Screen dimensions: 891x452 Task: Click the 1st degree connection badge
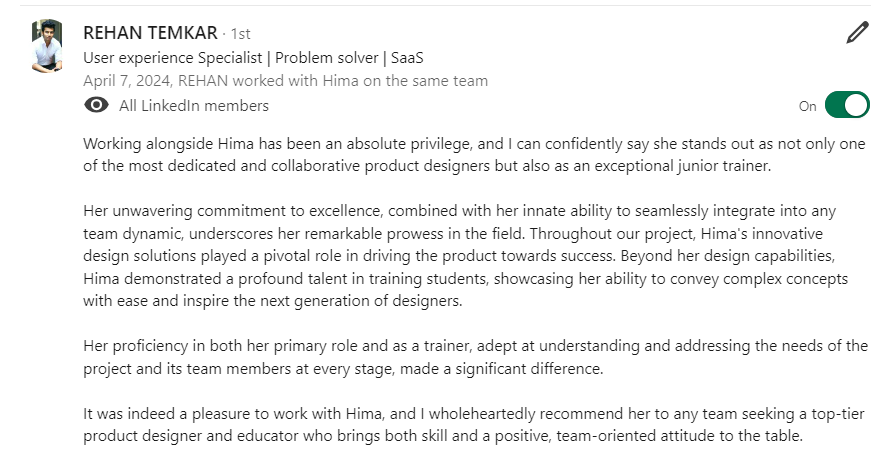pyautogui.click(x=241, y=34)
